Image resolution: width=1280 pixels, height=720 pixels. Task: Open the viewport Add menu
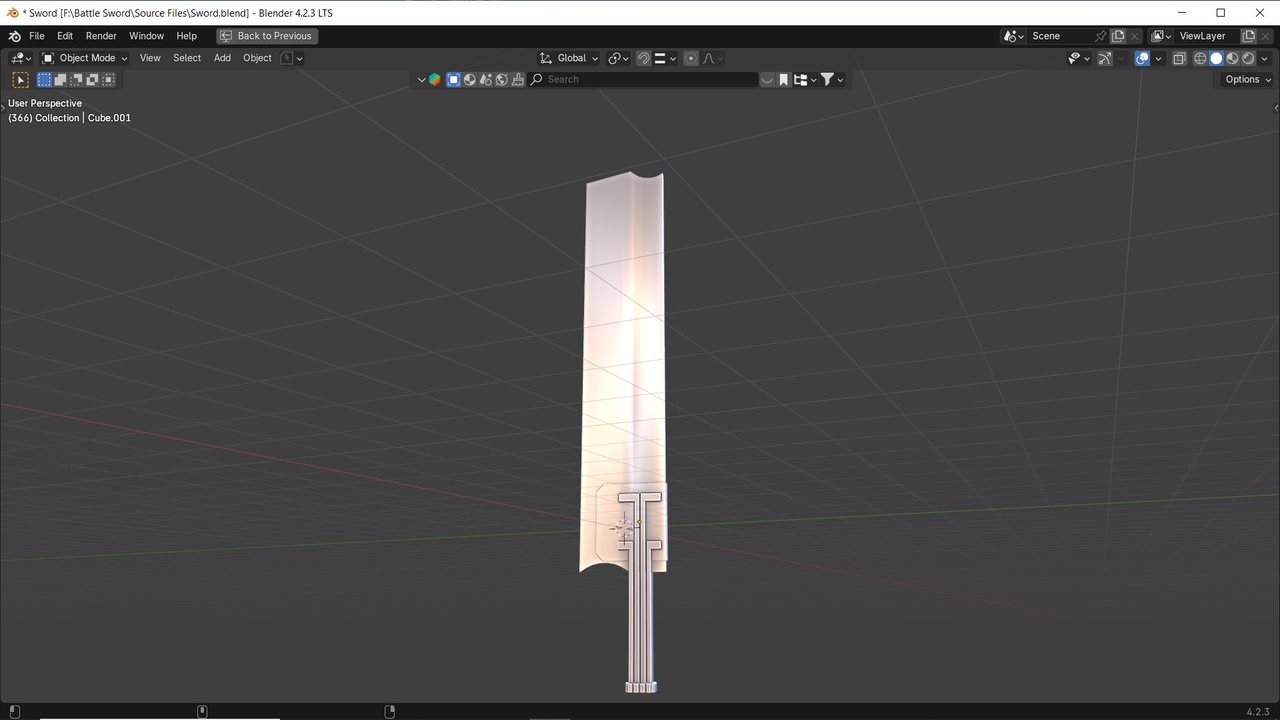(x=222, y=58)
